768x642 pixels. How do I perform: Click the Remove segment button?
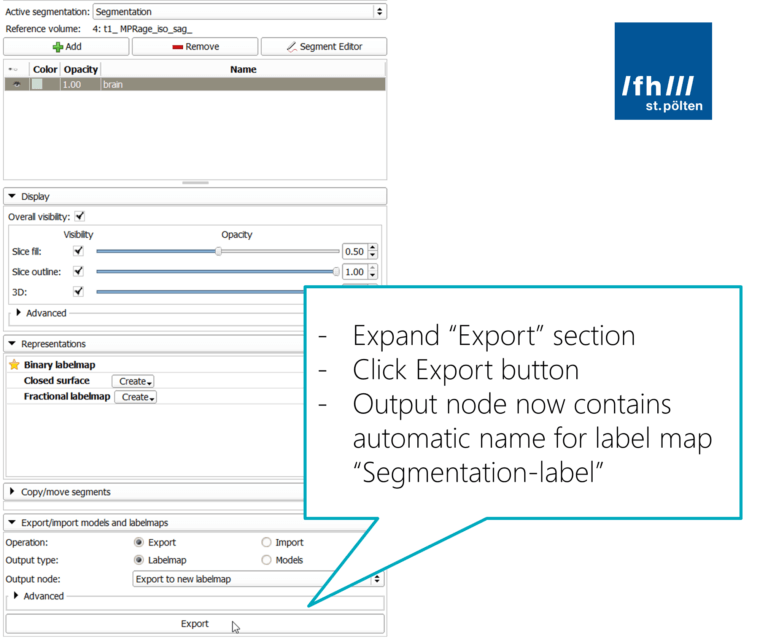click(195, 47)
